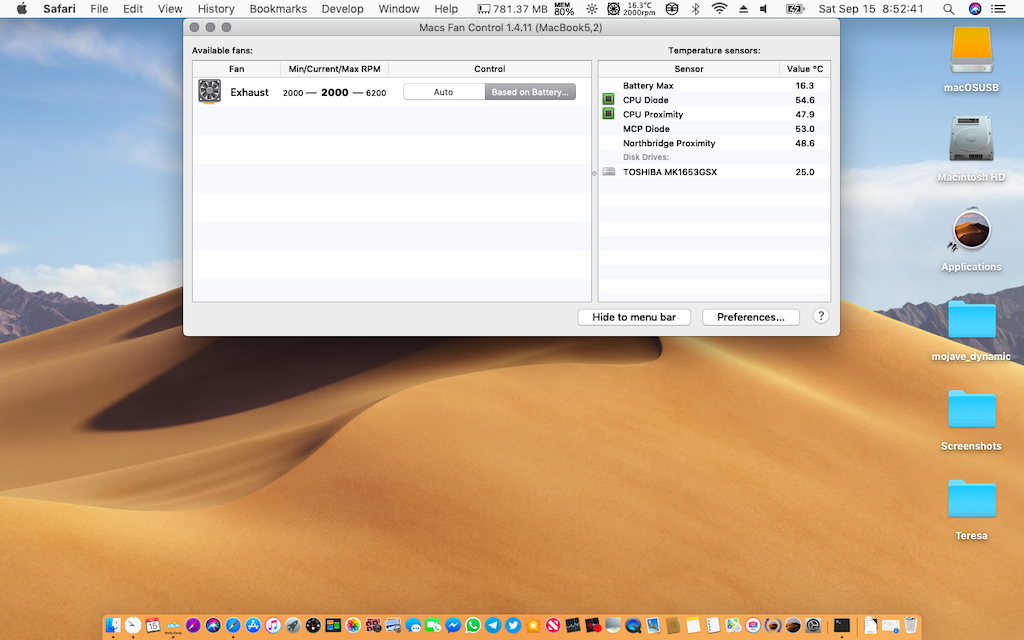This screenshot has height=640, width=1024.
Task: Open Preferences in Macs Fan Control
Action: pyautogui.click(x=750, y=317)
